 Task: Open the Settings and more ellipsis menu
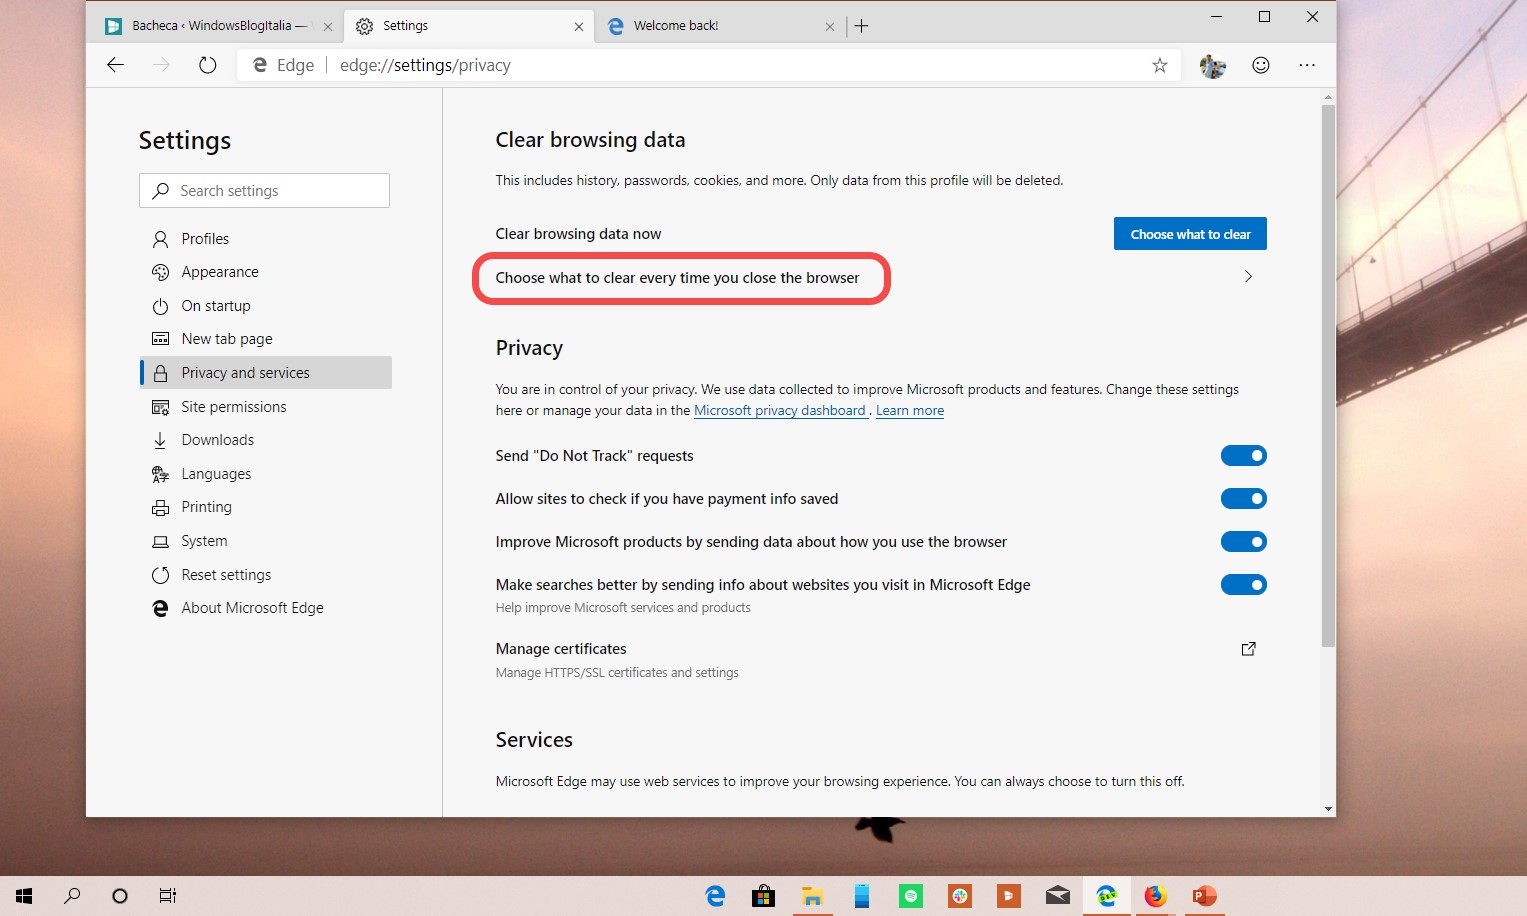1307,65
